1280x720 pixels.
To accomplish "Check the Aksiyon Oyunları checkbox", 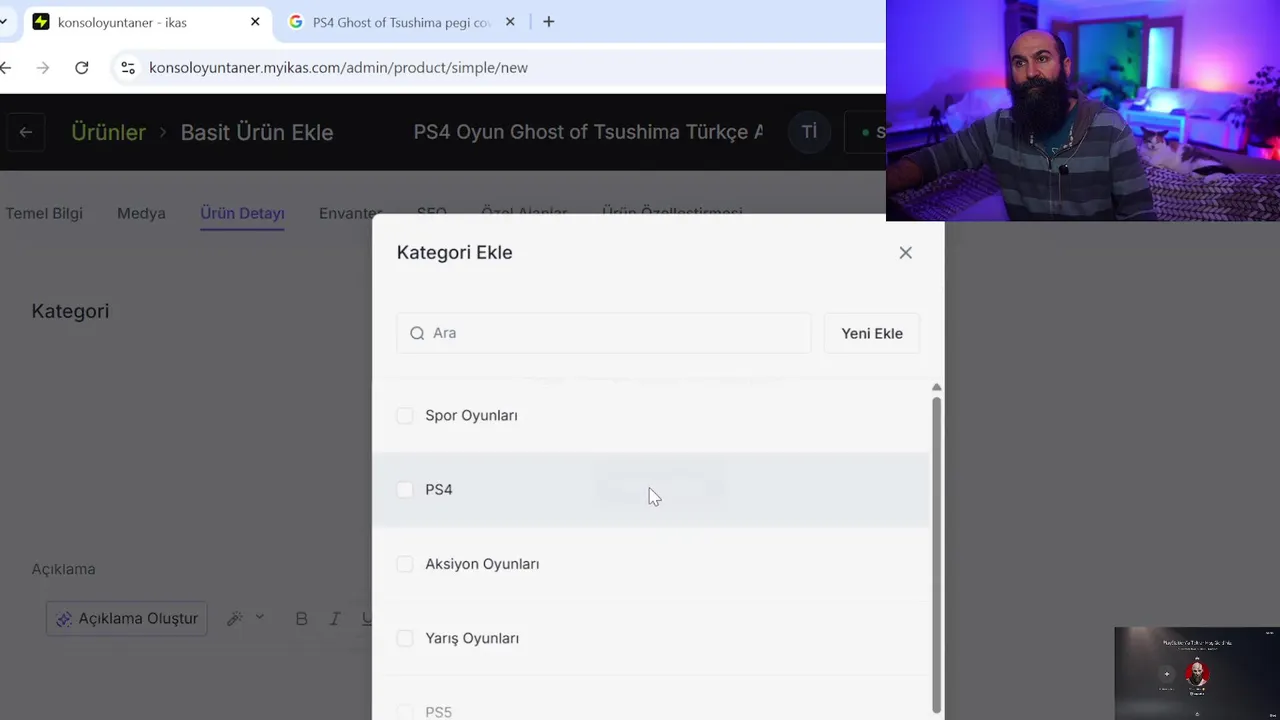I will point(405,564).
